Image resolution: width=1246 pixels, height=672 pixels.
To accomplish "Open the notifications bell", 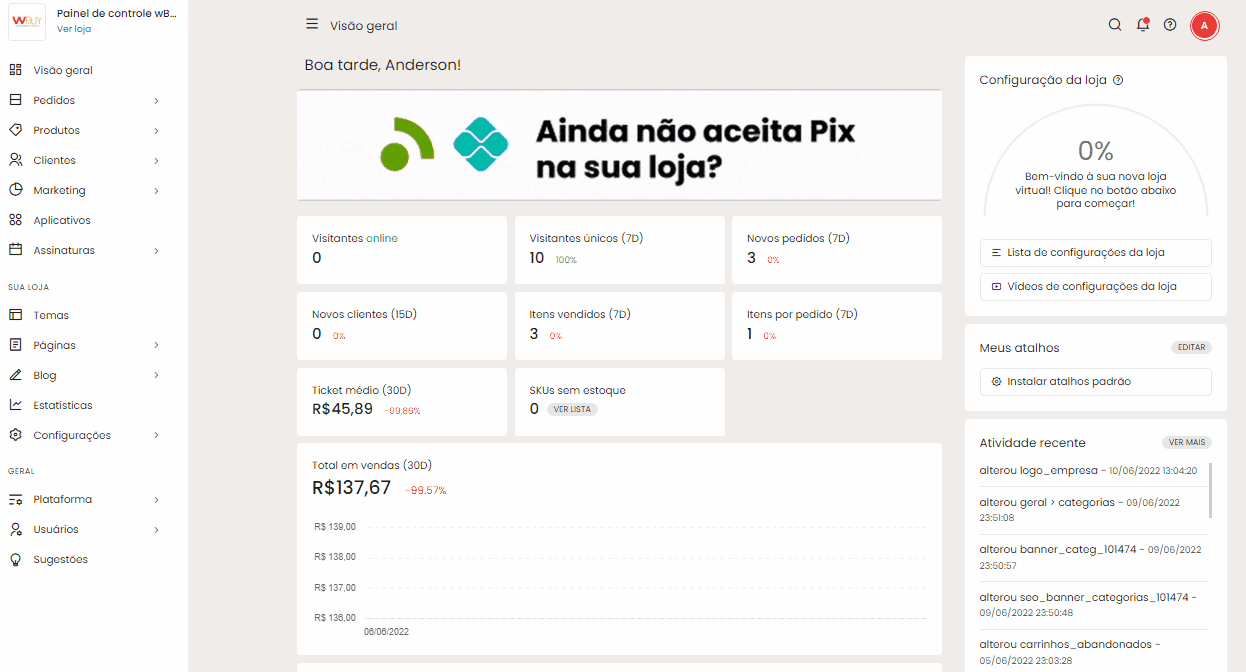I will 1143,25.
